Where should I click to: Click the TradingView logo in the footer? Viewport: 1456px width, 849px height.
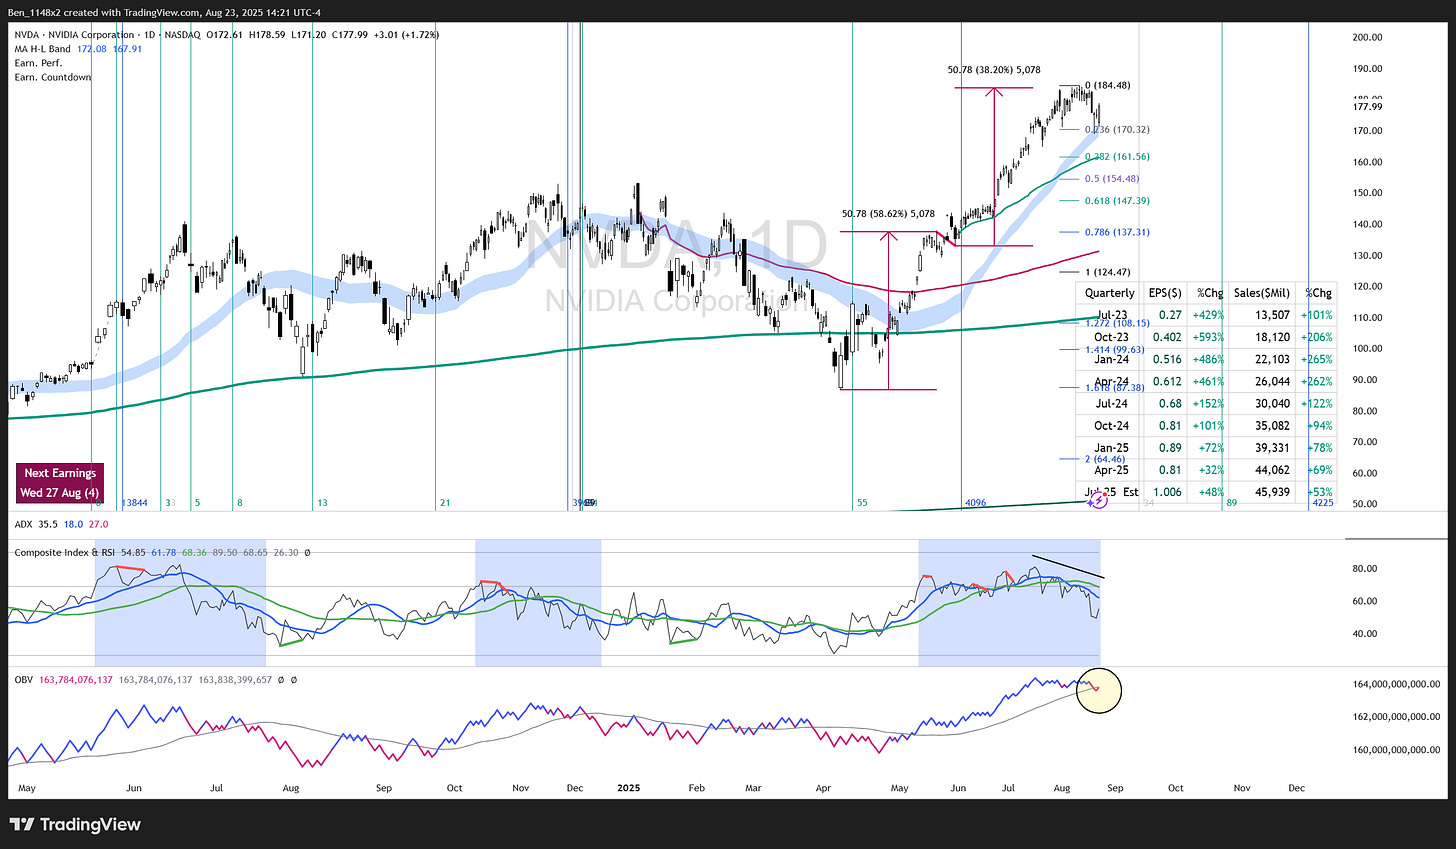[76, 825]
